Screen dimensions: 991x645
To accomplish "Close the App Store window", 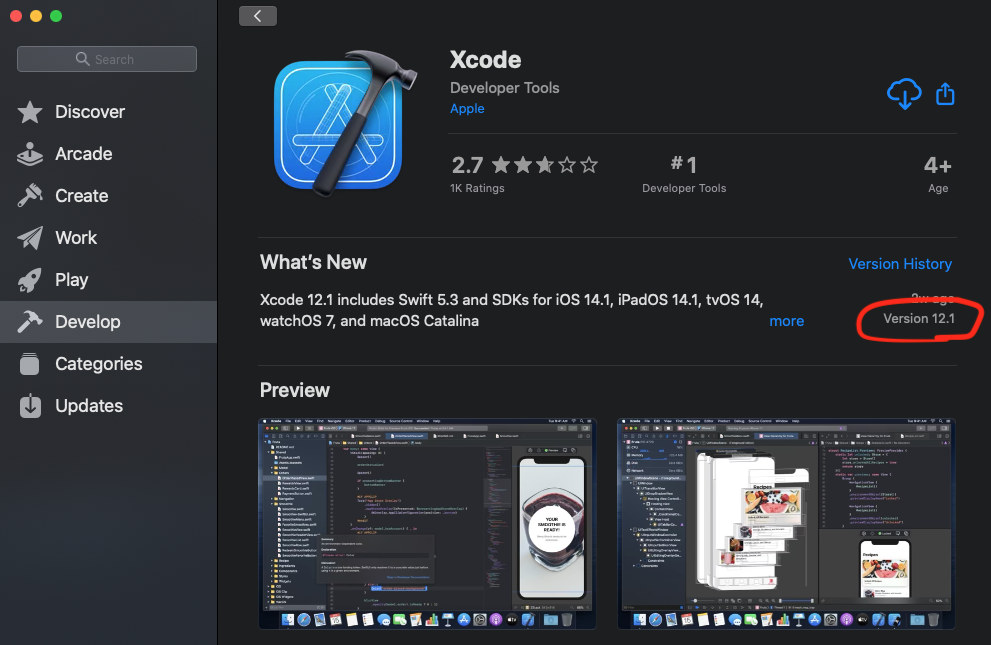I will pyautogui.click(x=16, y=16).
